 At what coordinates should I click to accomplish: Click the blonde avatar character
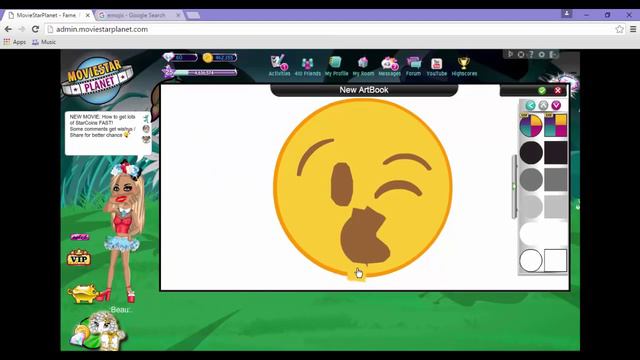(x=124, y=231)
